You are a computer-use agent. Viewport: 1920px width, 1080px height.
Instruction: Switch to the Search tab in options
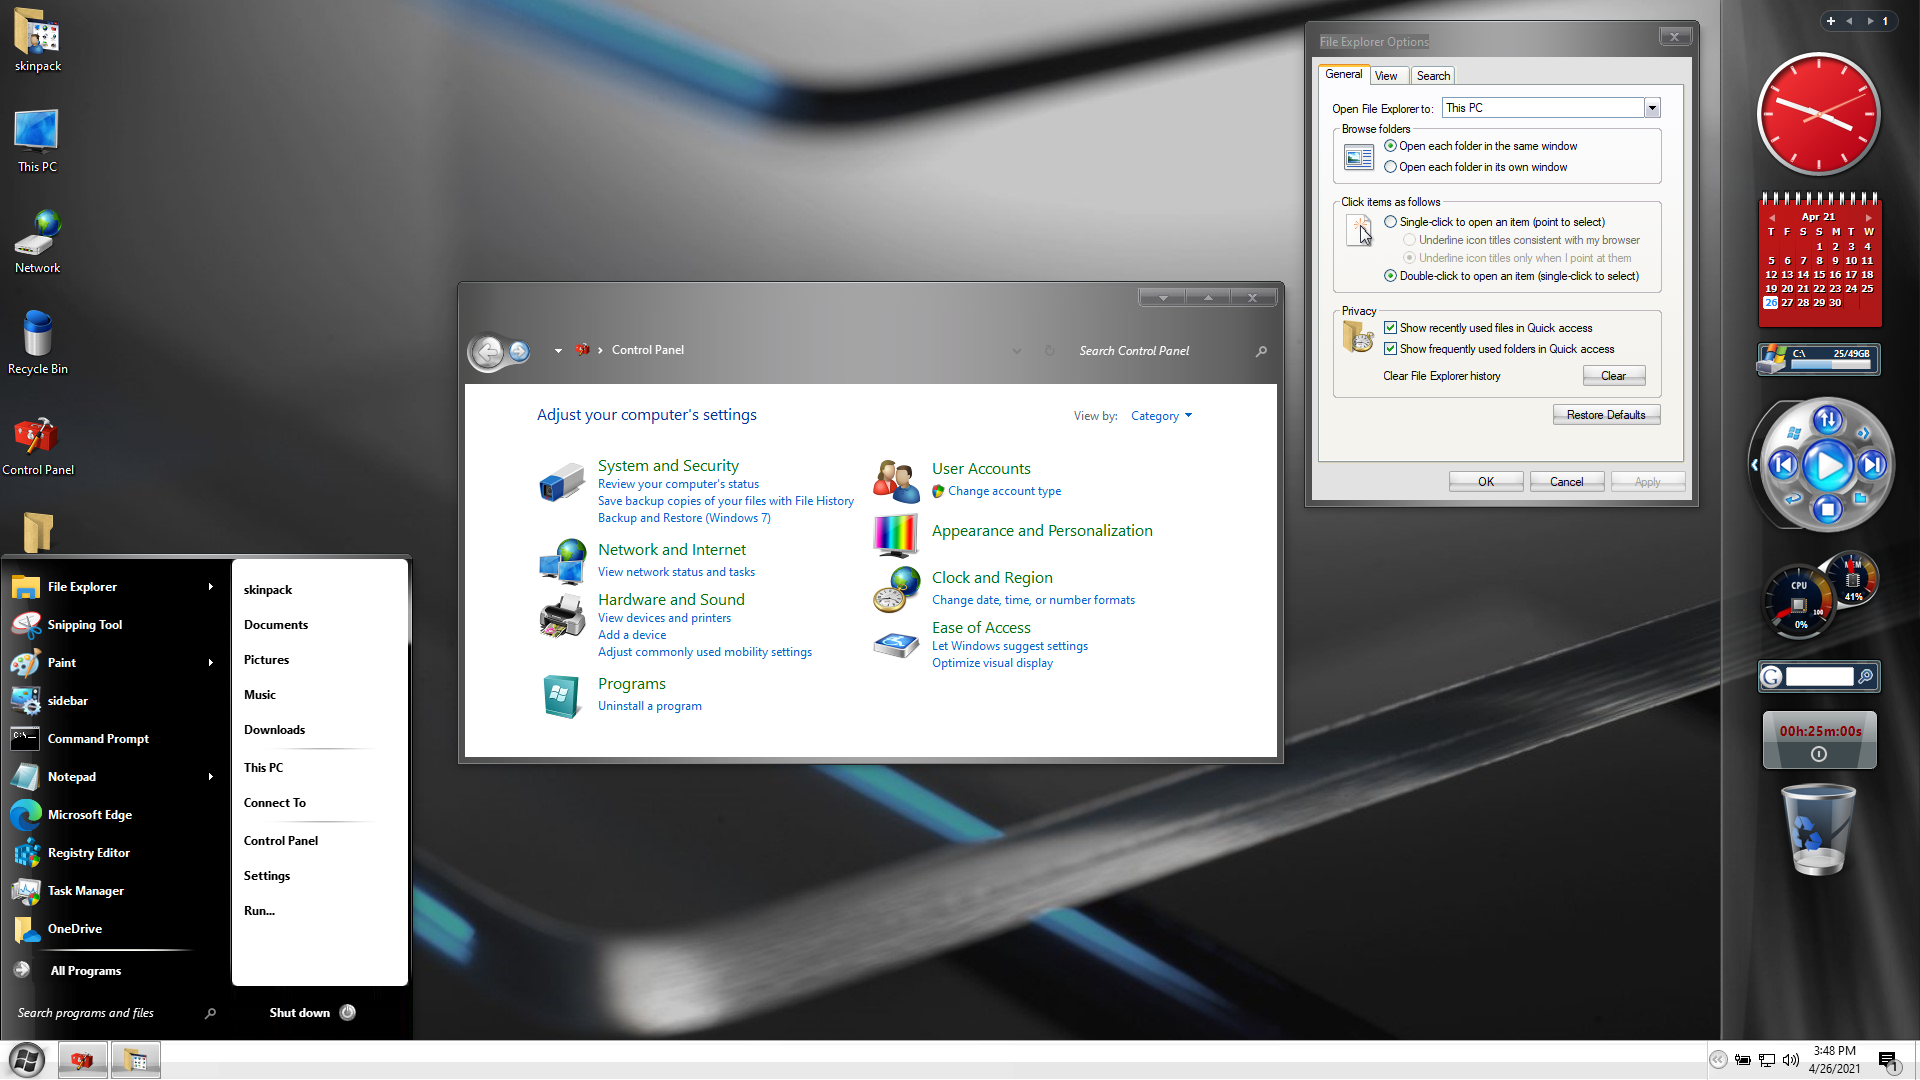[1433, 76]
